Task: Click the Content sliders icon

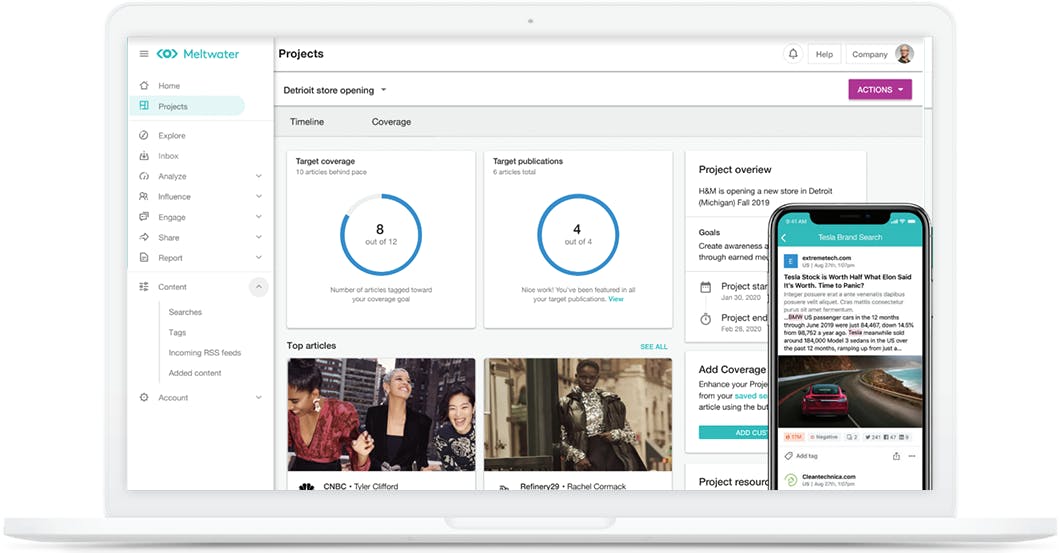Action: pos(143,286)
